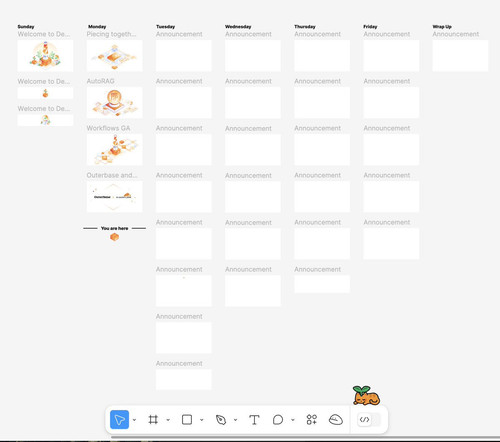The height and width of the screenshot is (442, 500).
Task: Select the topmost blank frame under Friday
Action: [391, 56]
